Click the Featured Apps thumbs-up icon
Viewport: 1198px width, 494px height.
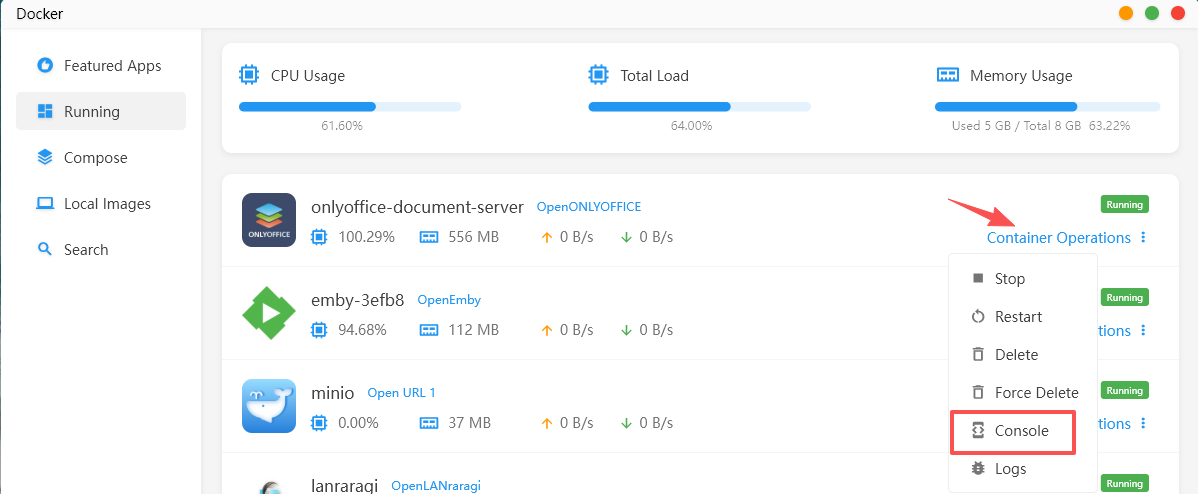45,66
